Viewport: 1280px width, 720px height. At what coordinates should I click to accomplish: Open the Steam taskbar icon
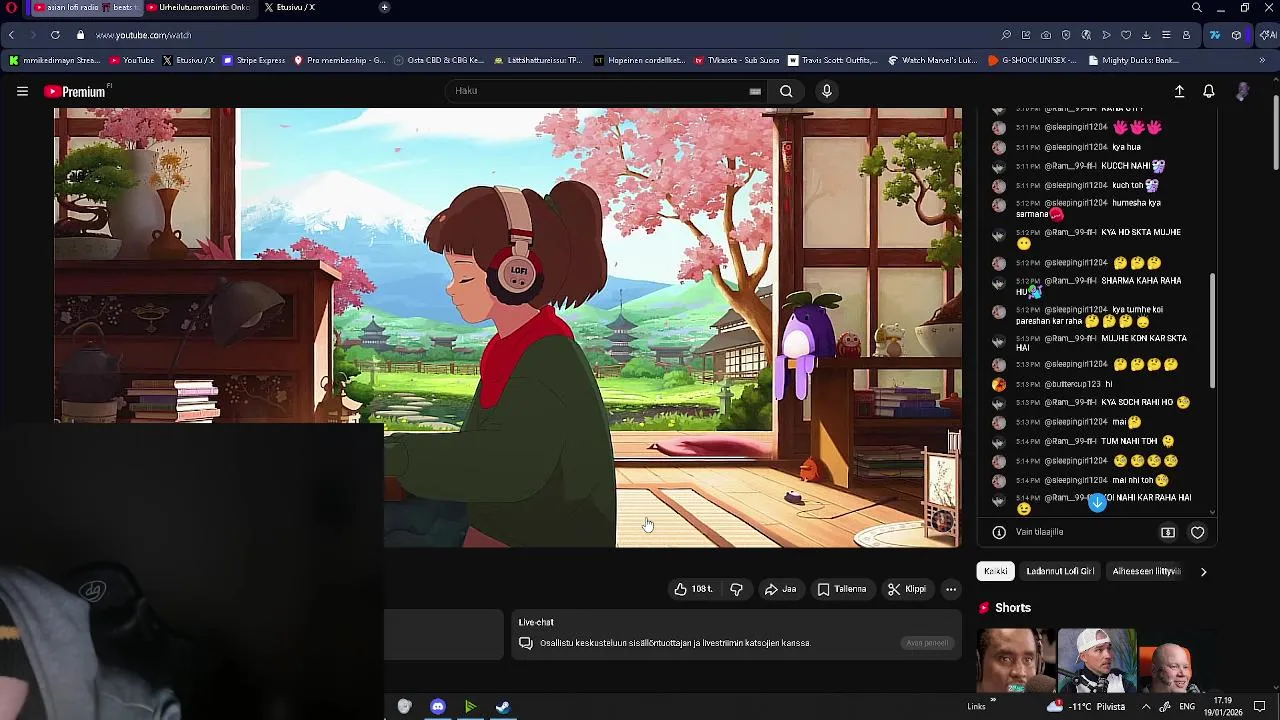(x=503, y=707)
